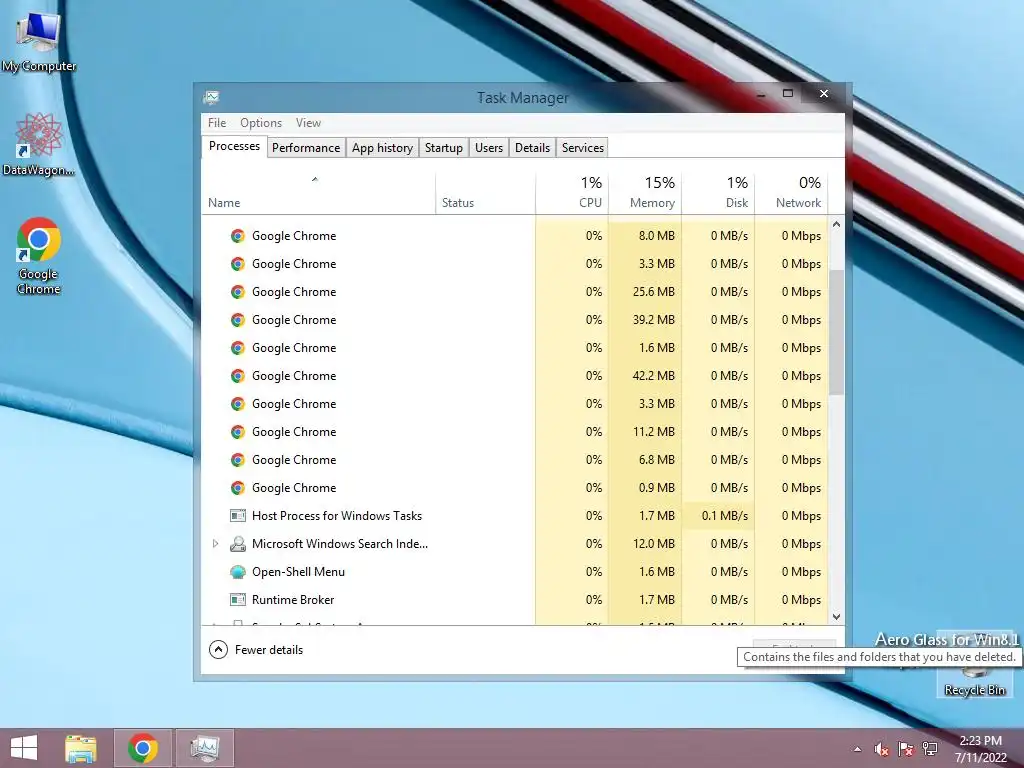The image size is (1024, 768).
Task: Open the View menu
Action: (308, 123)
